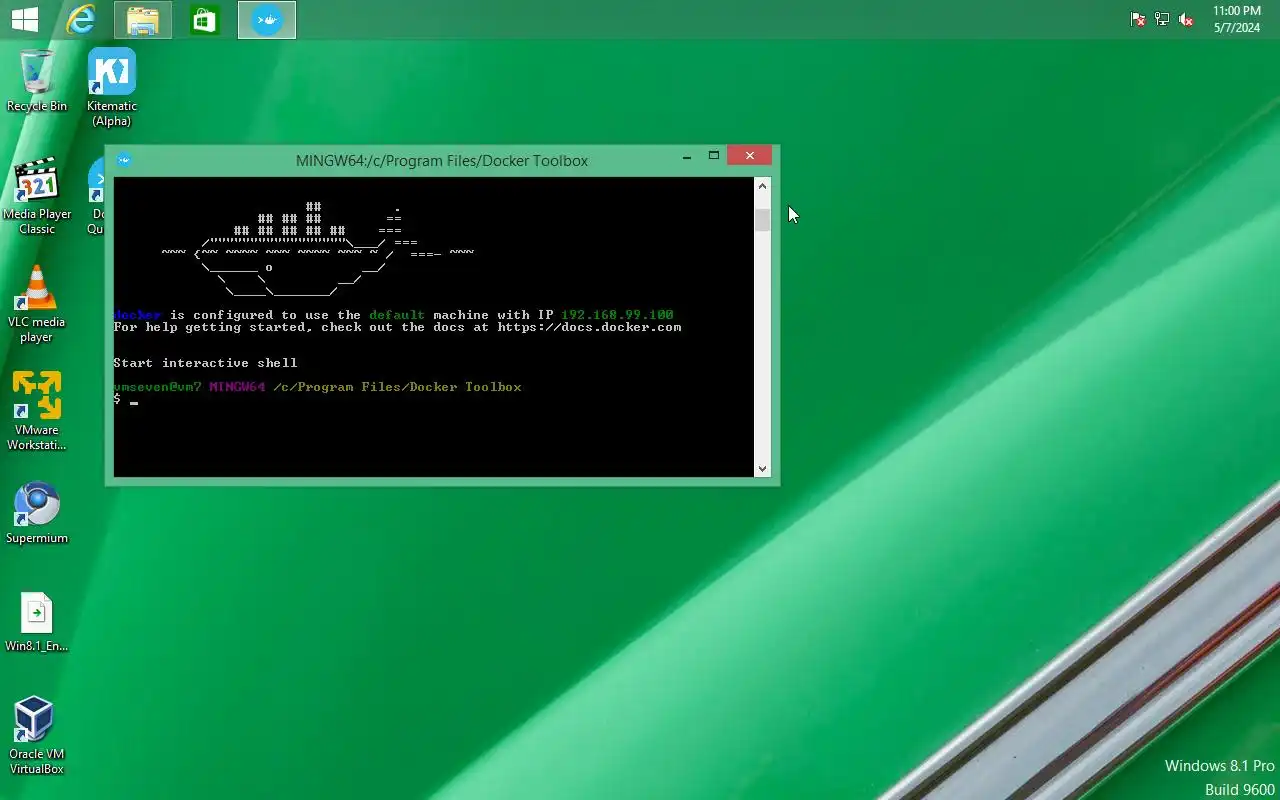Viewport: 1280px width, 800px height.
Task: Close the Docker Toolbox terminal window
Action: click(x=749, y=155)
